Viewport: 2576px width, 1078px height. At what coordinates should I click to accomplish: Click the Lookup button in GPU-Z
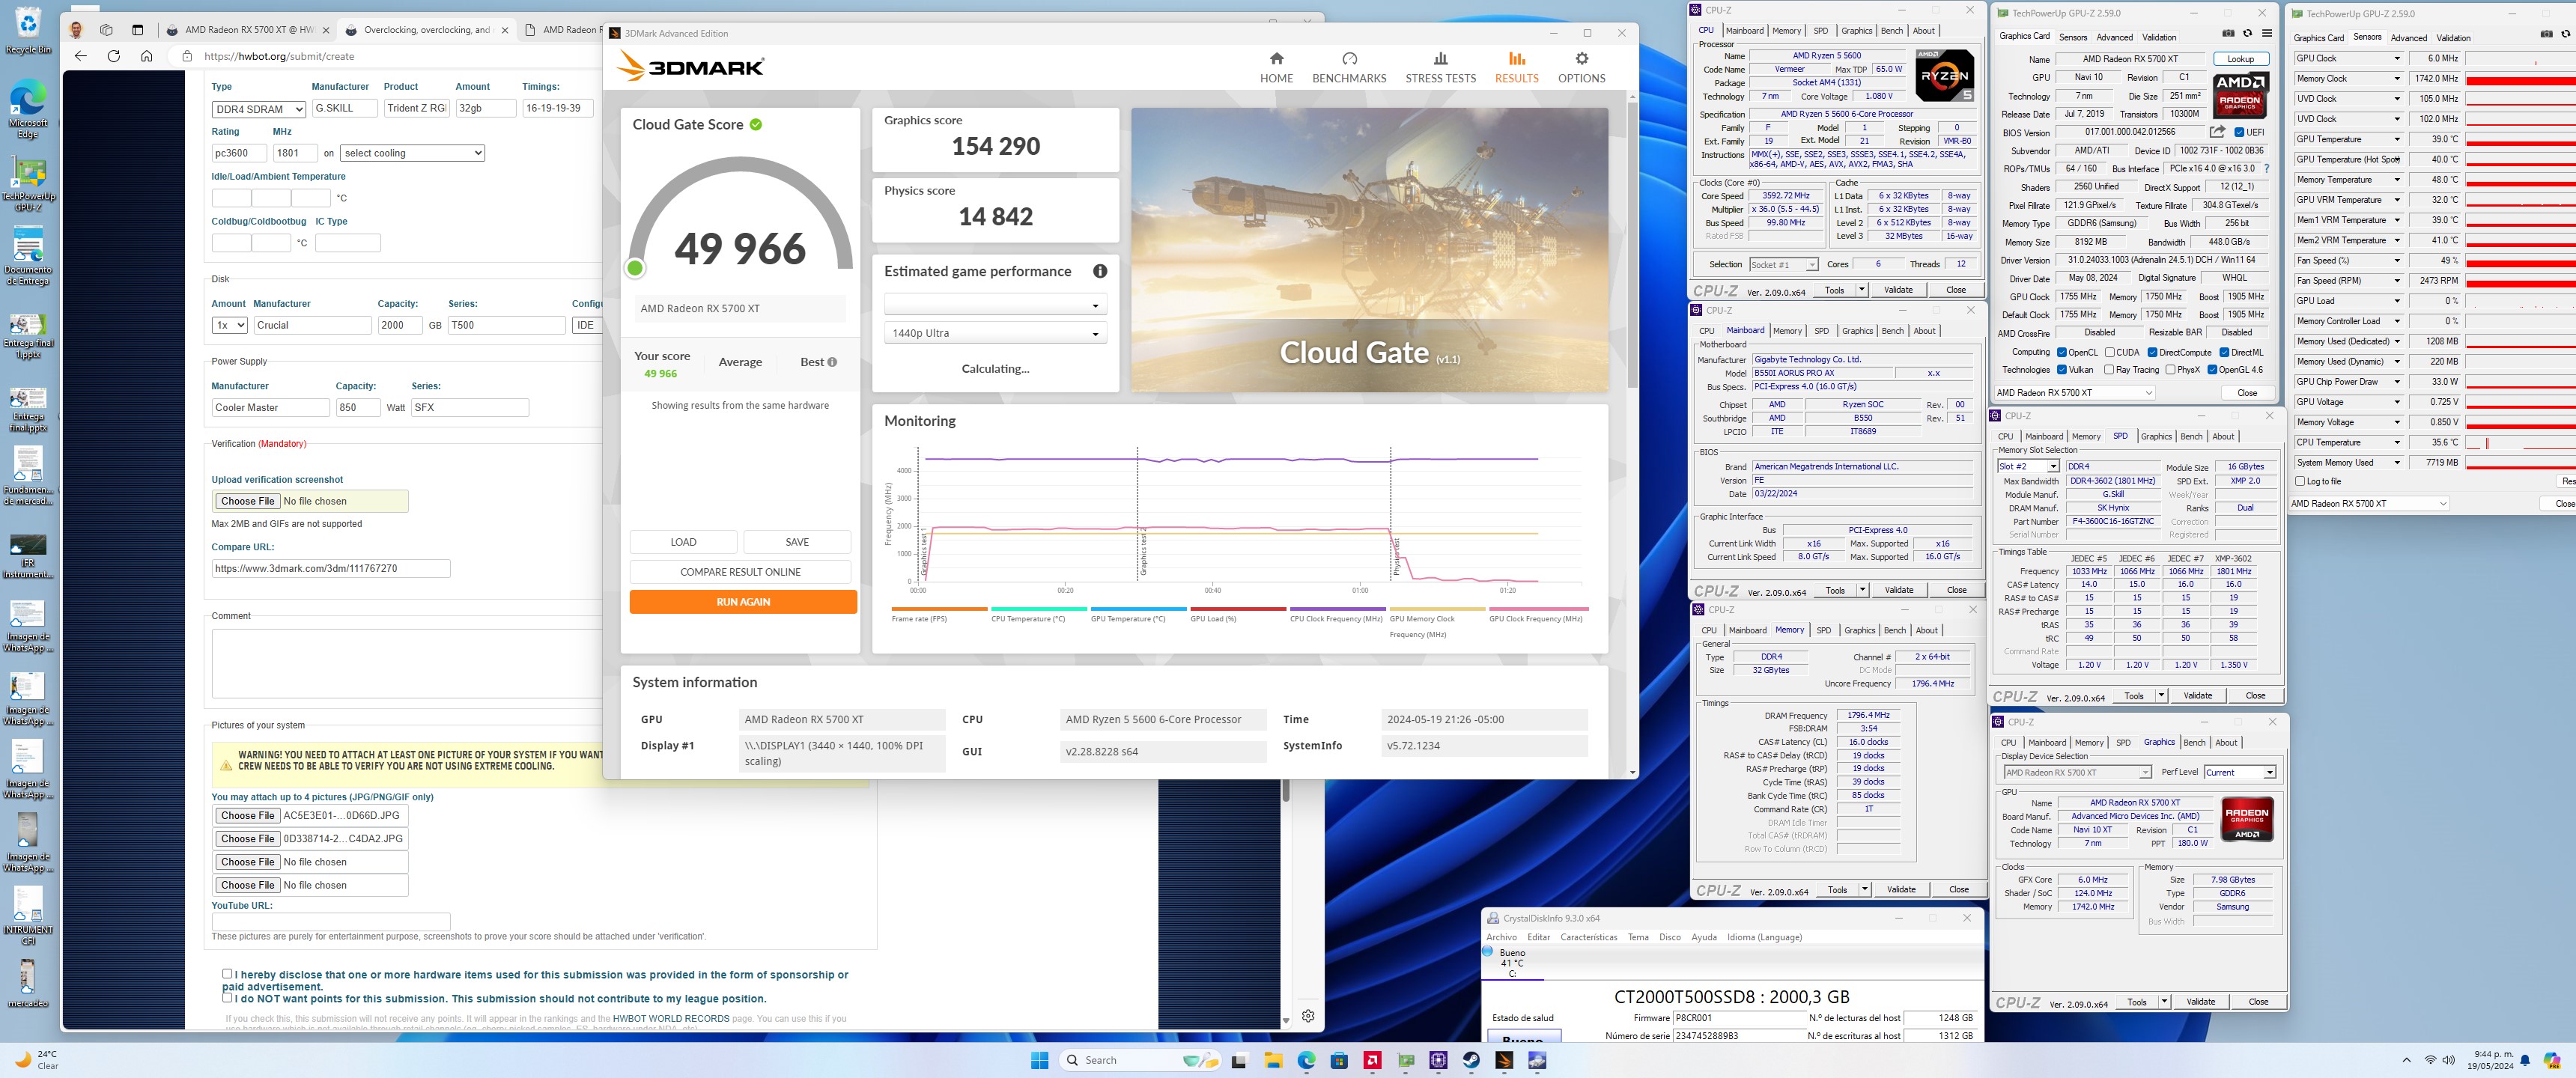coord(2240,59)
